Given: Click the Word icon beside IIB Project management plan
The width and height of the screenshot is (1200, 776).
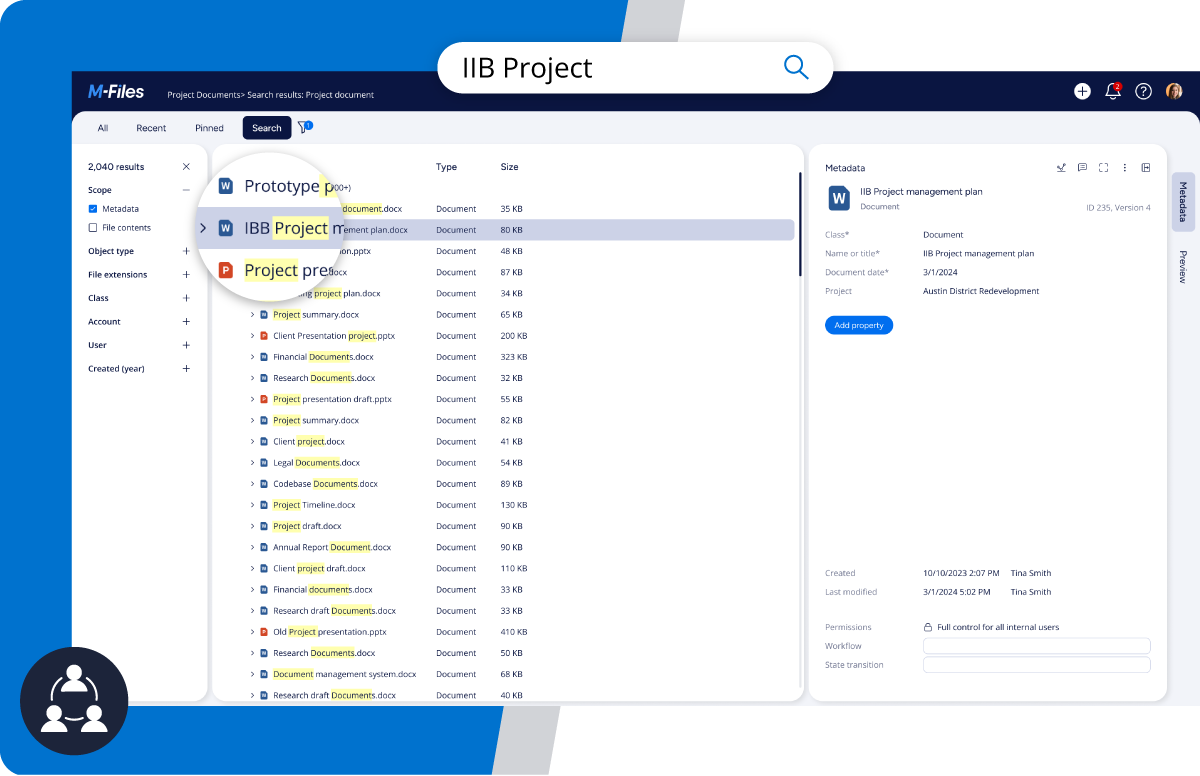Looking at the screenshot, I should click(x=839, y=198).
